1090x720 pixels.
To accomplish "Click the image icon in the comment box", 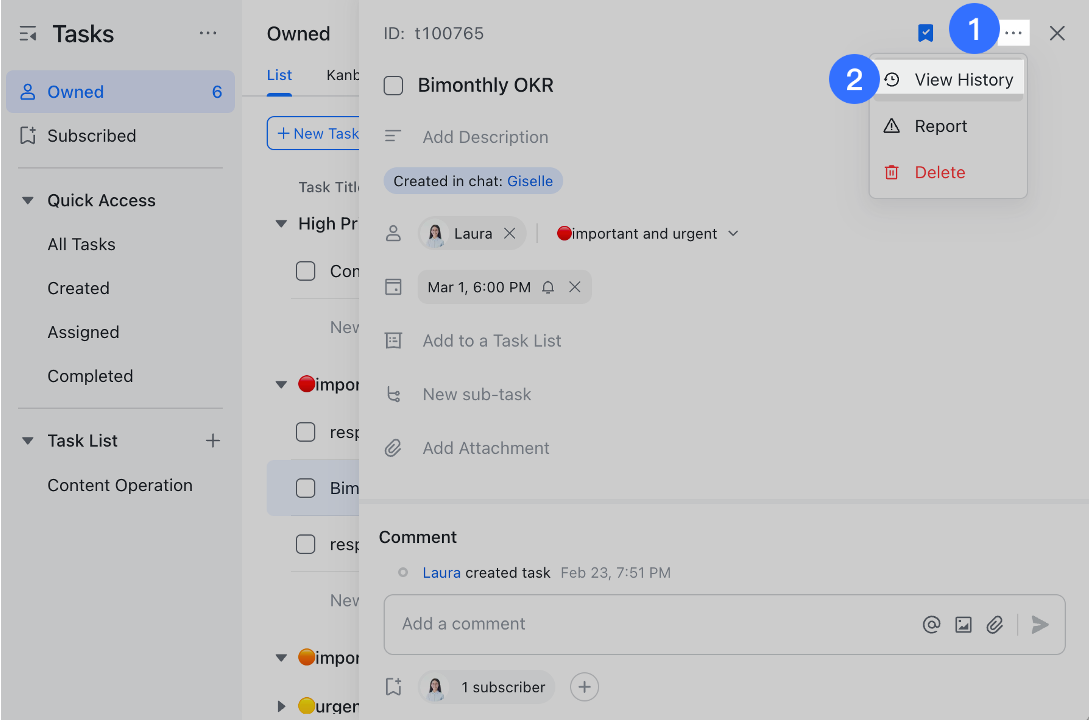I will pyautogui.click(x=963, y=623).
